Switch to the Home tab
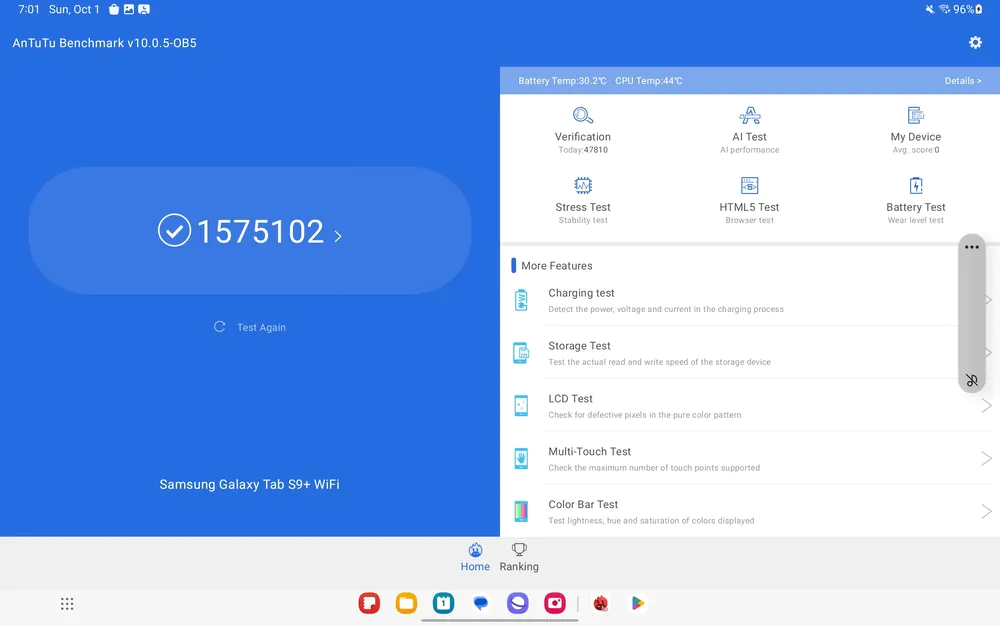1000x626 pixels. click(x=475, y=558)
